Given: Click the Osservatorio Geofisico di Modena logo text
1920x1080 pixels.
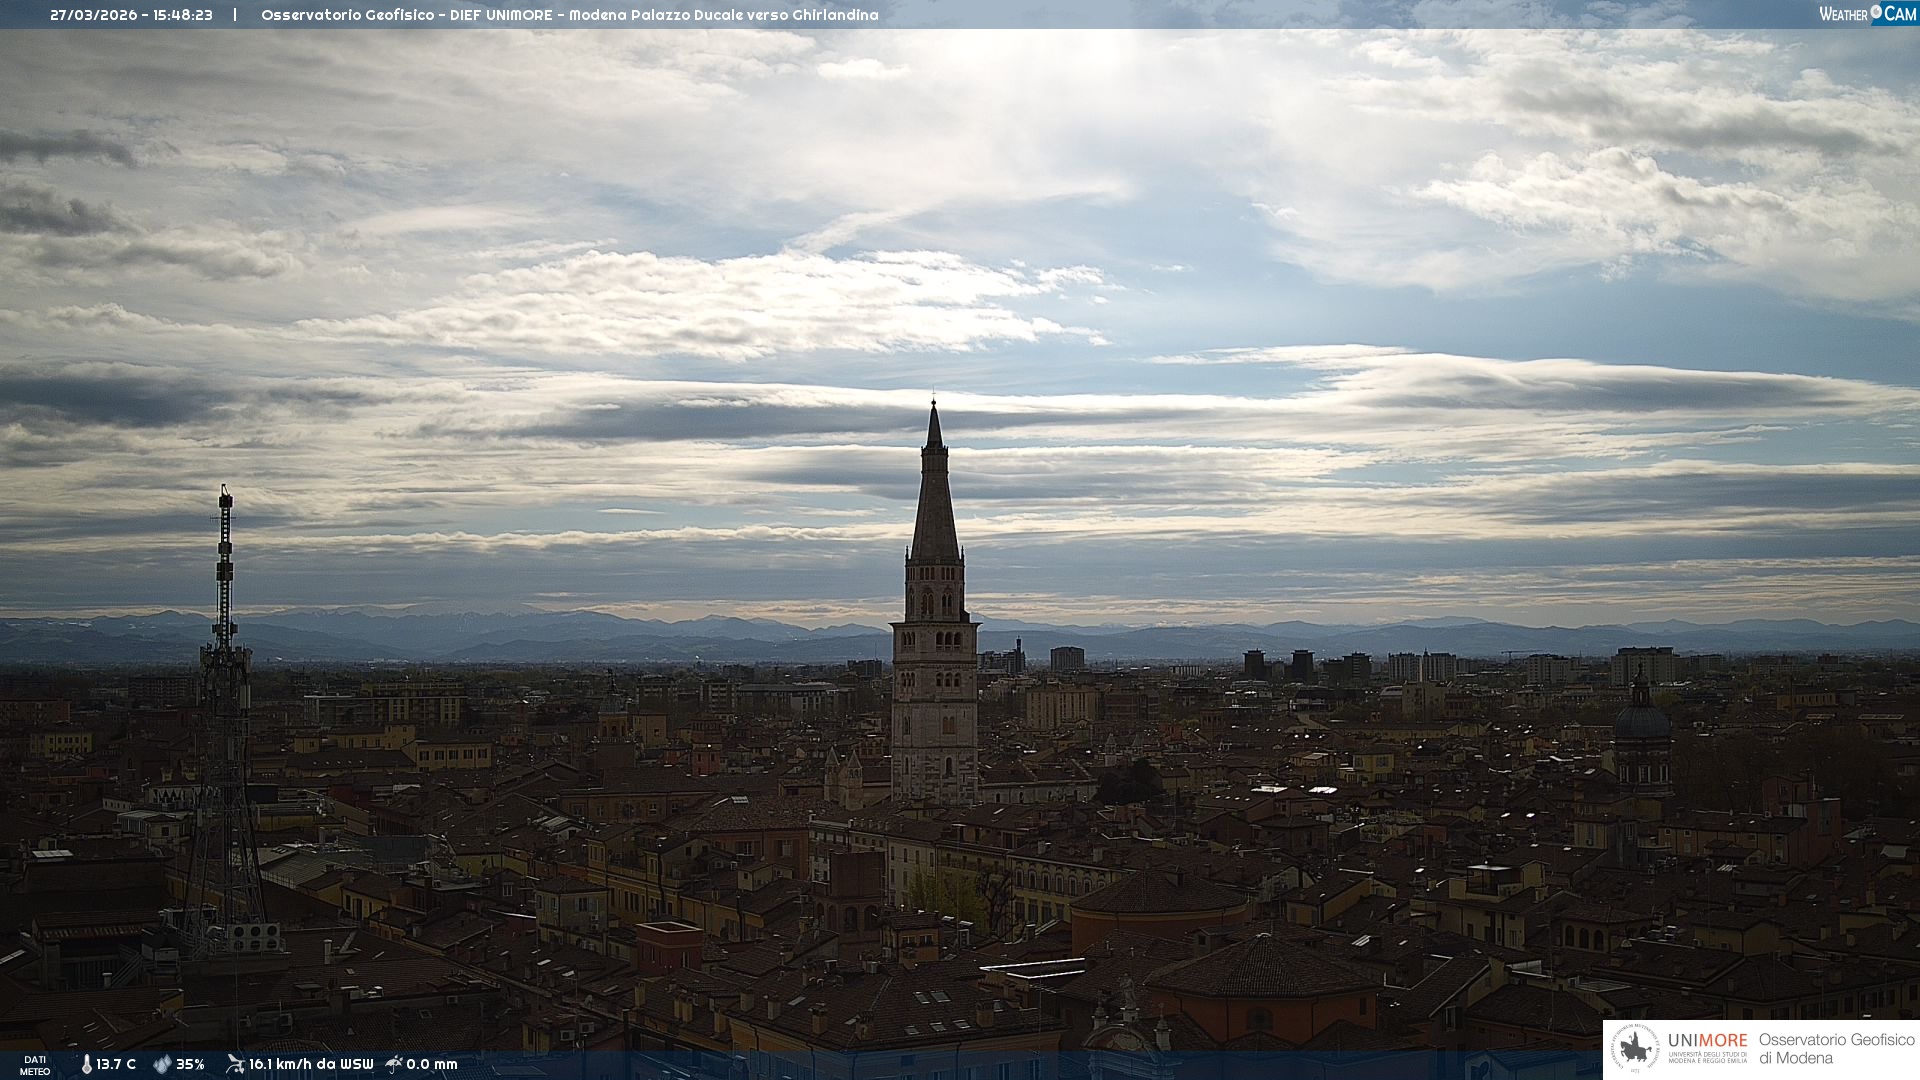Looking at the screenshot, I should [1836, 1049].
